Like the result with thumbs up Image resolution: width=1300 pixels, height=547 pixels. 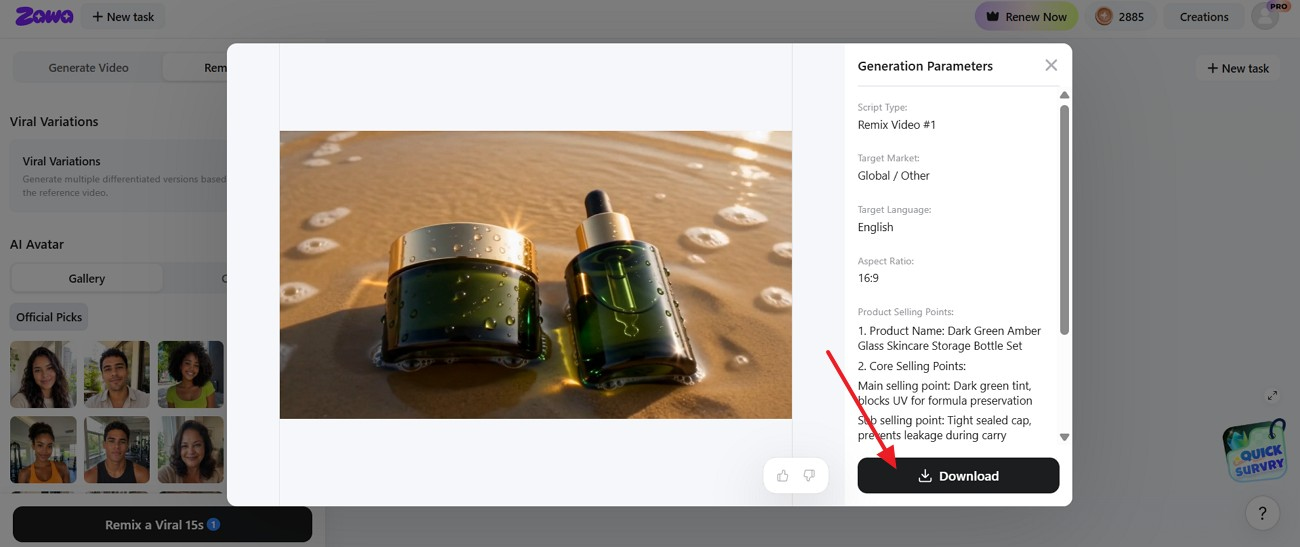(782, 476)
